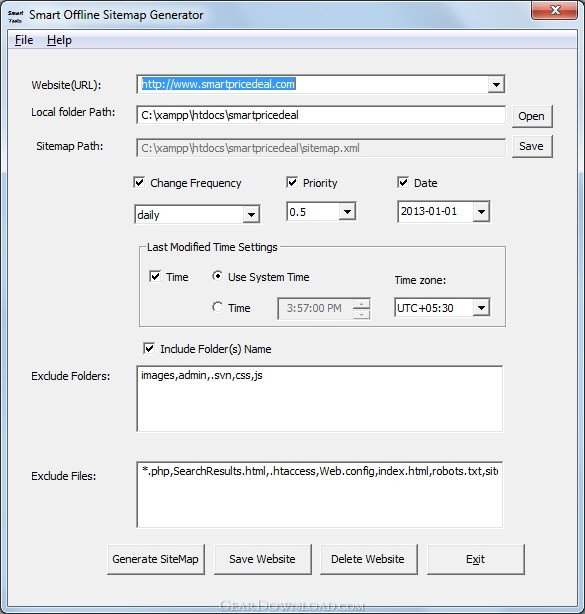Click the Save Website button
Image resolution: width=585 pixels, height=614 pixels.
pos(263,559)
